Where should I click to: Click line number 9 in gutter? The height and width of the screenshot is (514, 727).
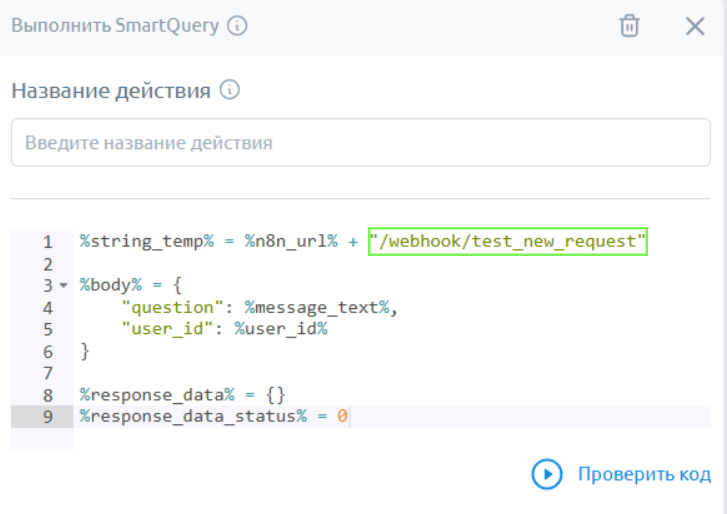click(x=47, y=416)
